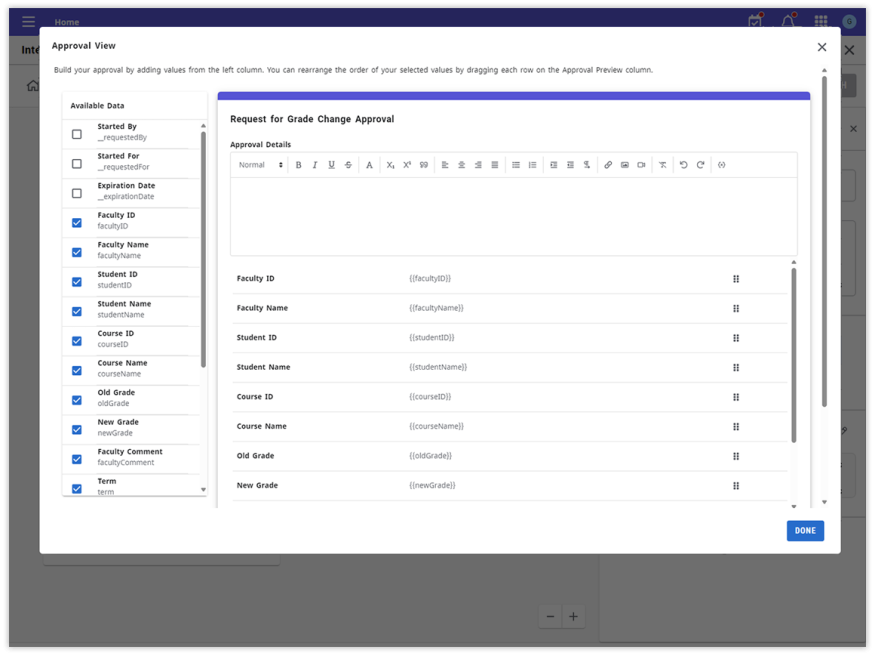Click the Faculty ID row drag handle
This screenshot has height=656, width=875.
click(736, 279)
